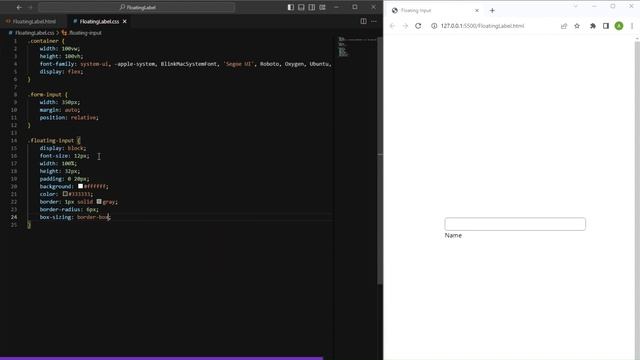
Task: Open Chrome three-dot menu
Action: pos(632,26)
